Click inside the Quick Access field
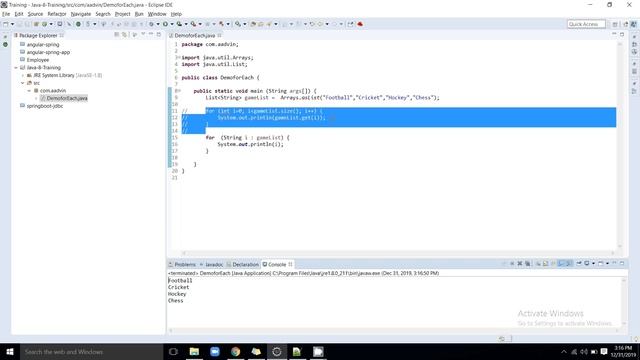Viewport: 640px width, 360px height. point(586,24)
